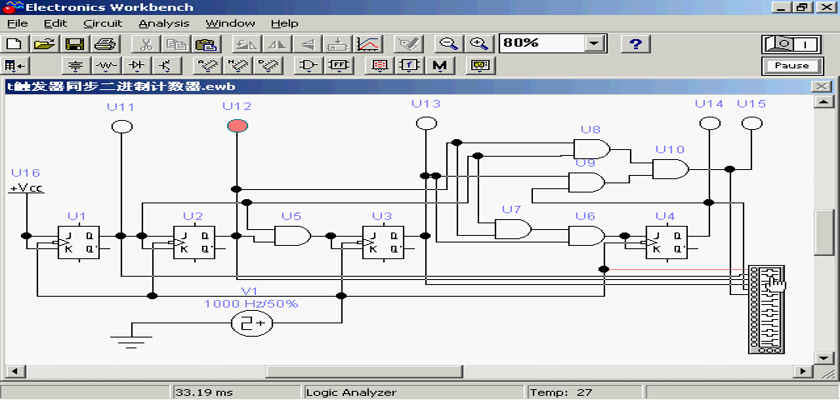
Task: Open the Window menu
Action: pos(230,24)
